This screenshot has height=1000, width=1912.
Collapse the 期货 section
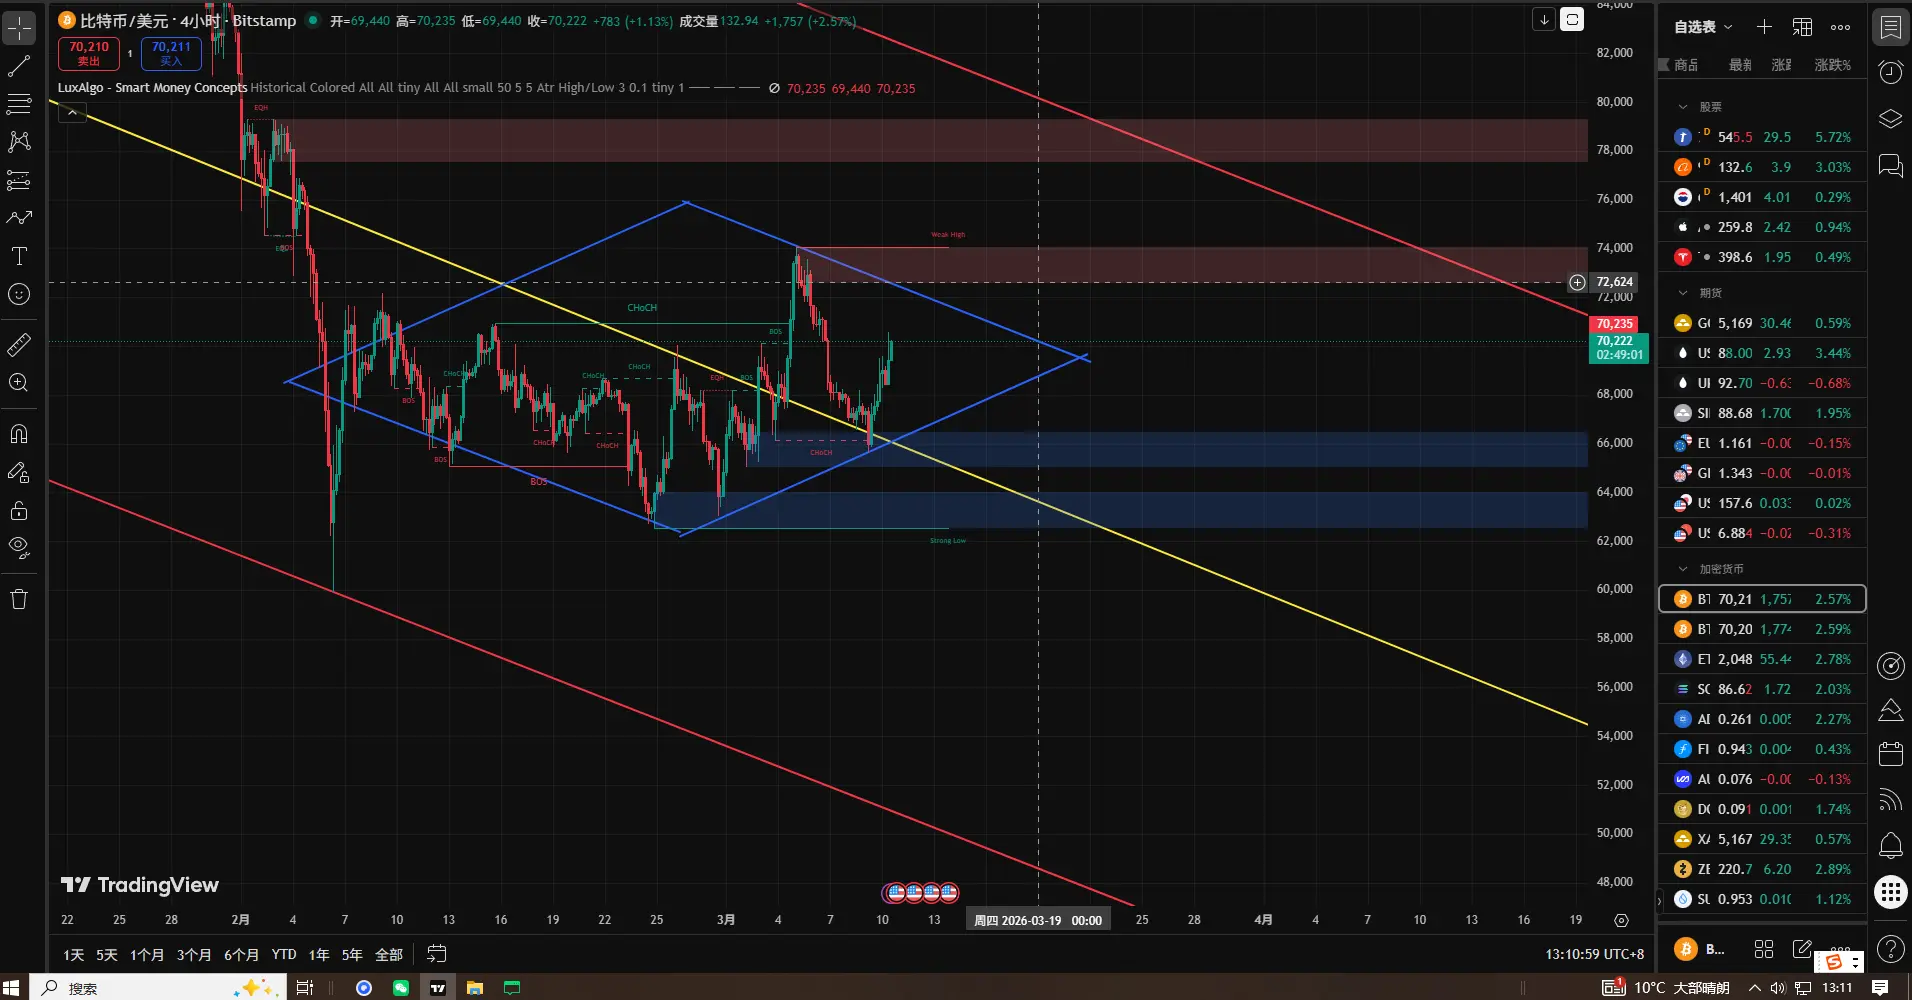pyautogui.click(x=1683, y=293)
